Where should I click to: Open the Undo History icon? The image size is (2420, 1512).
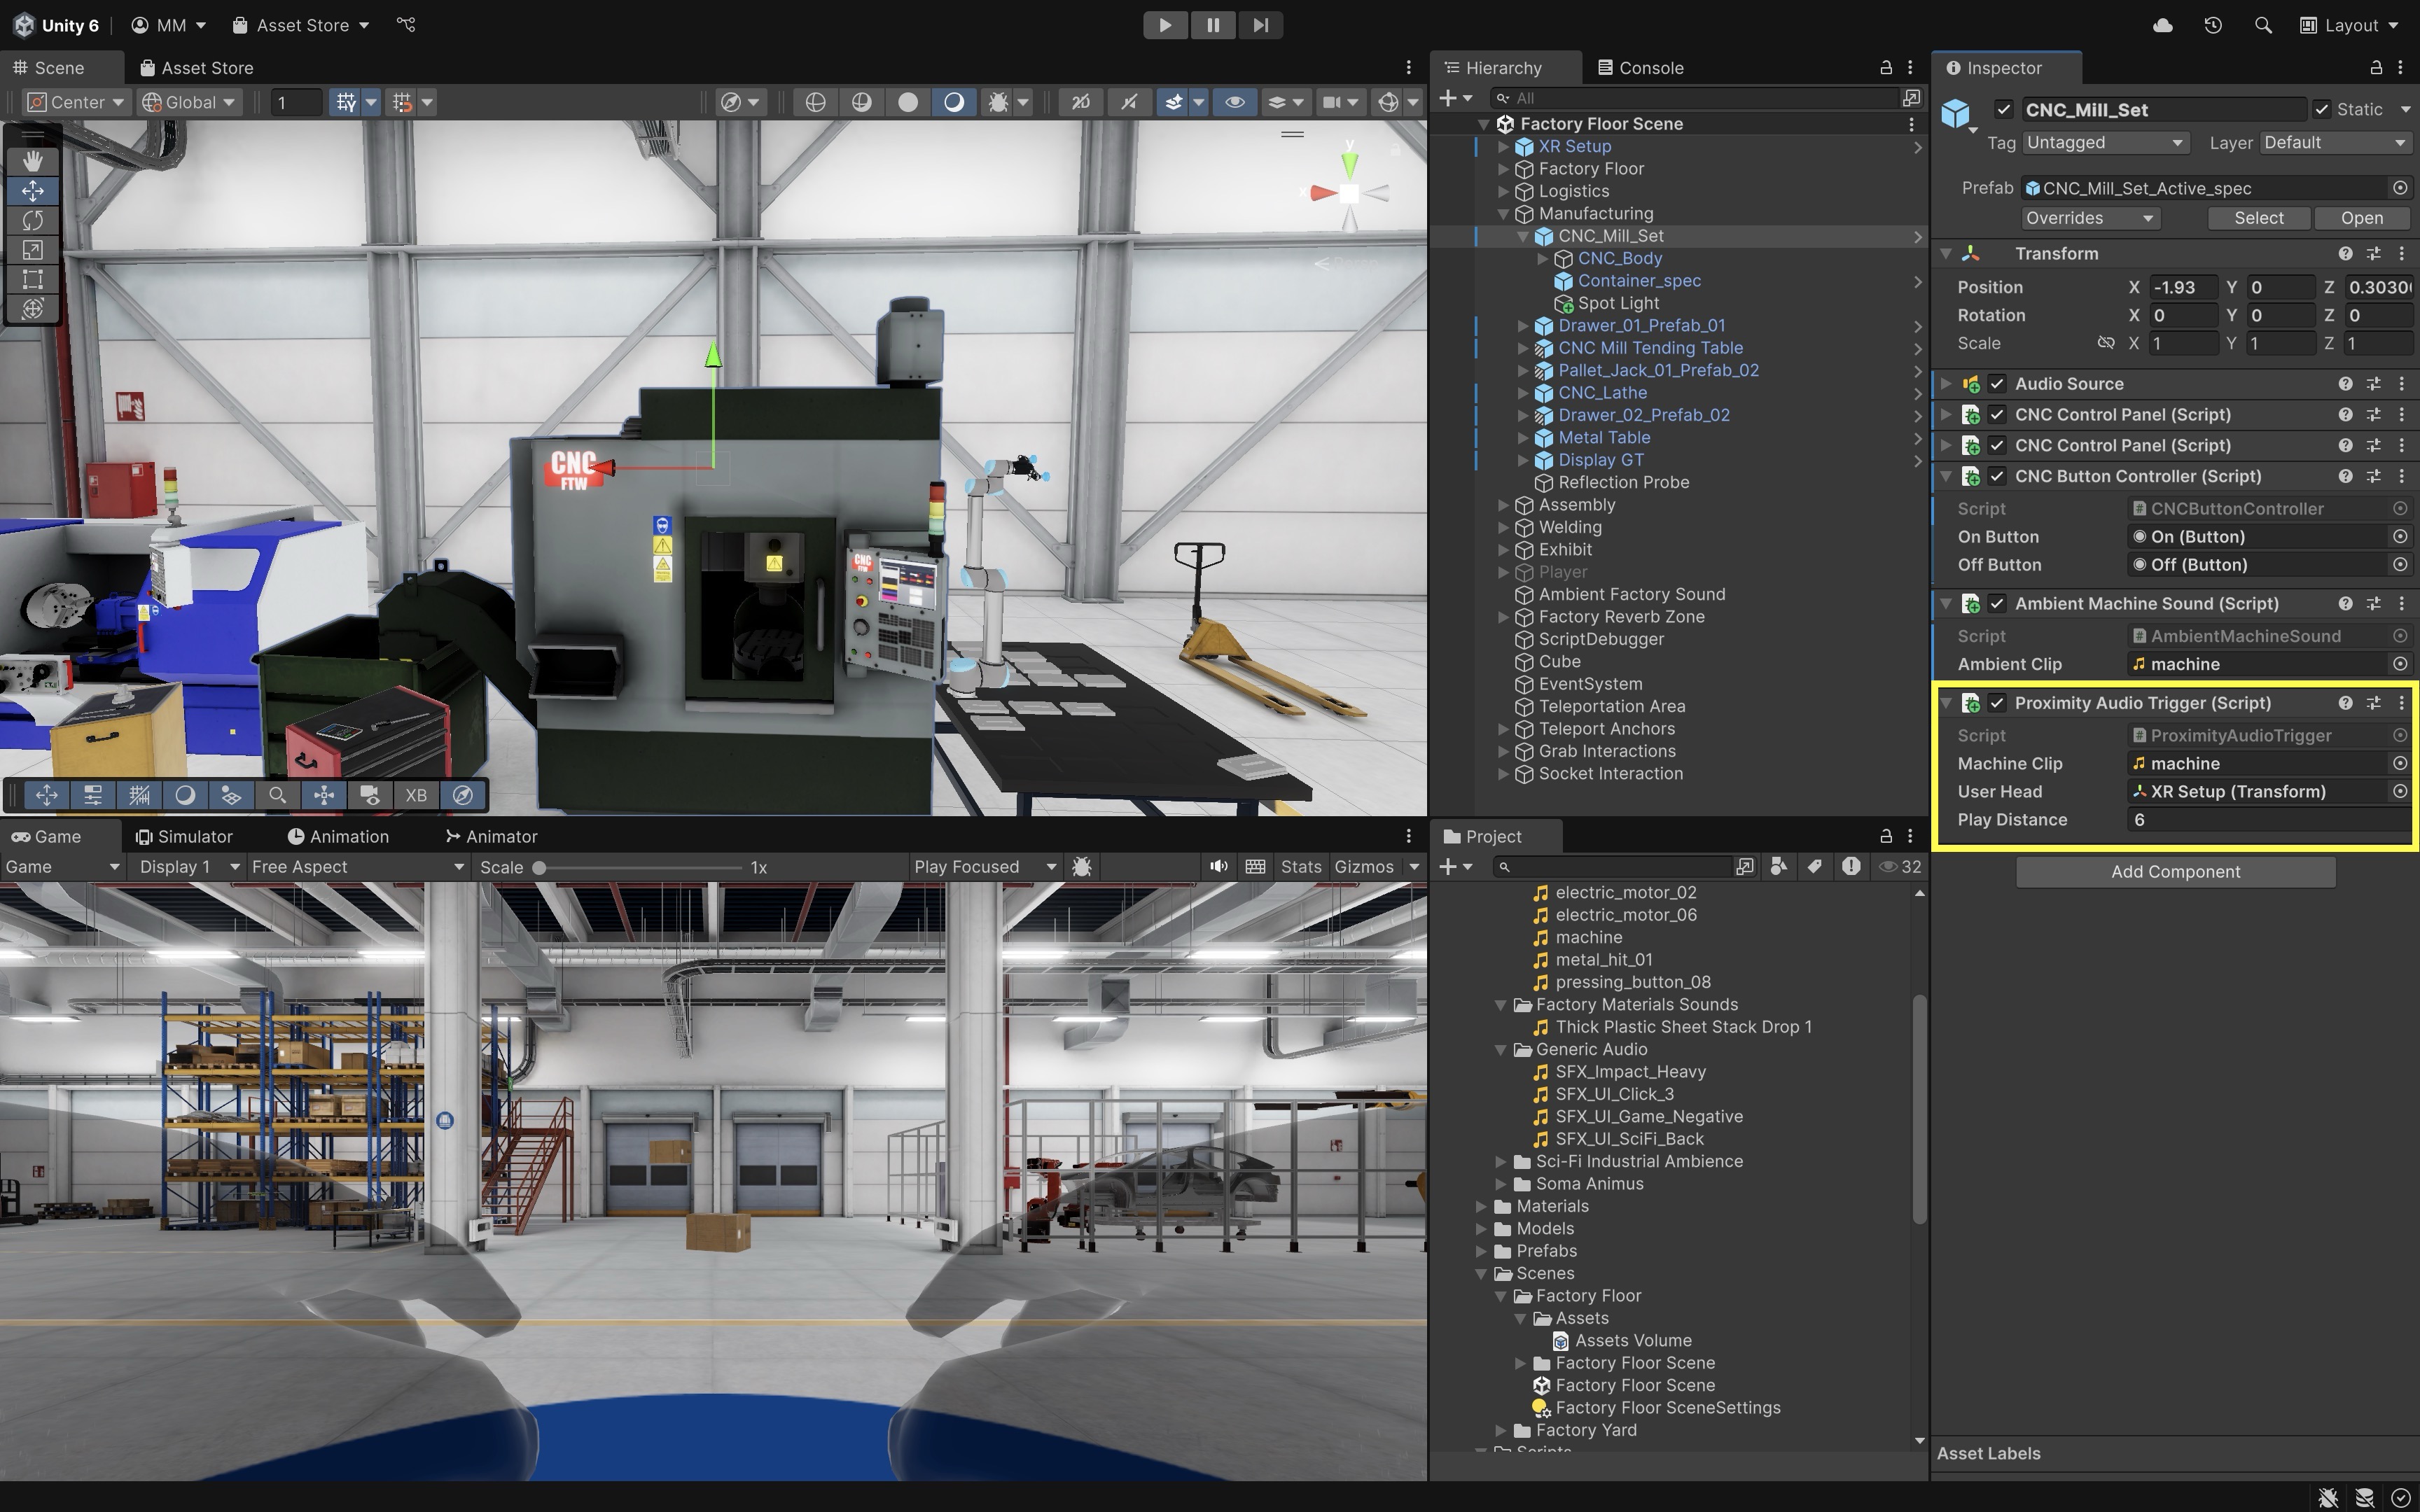(2212, 25)
